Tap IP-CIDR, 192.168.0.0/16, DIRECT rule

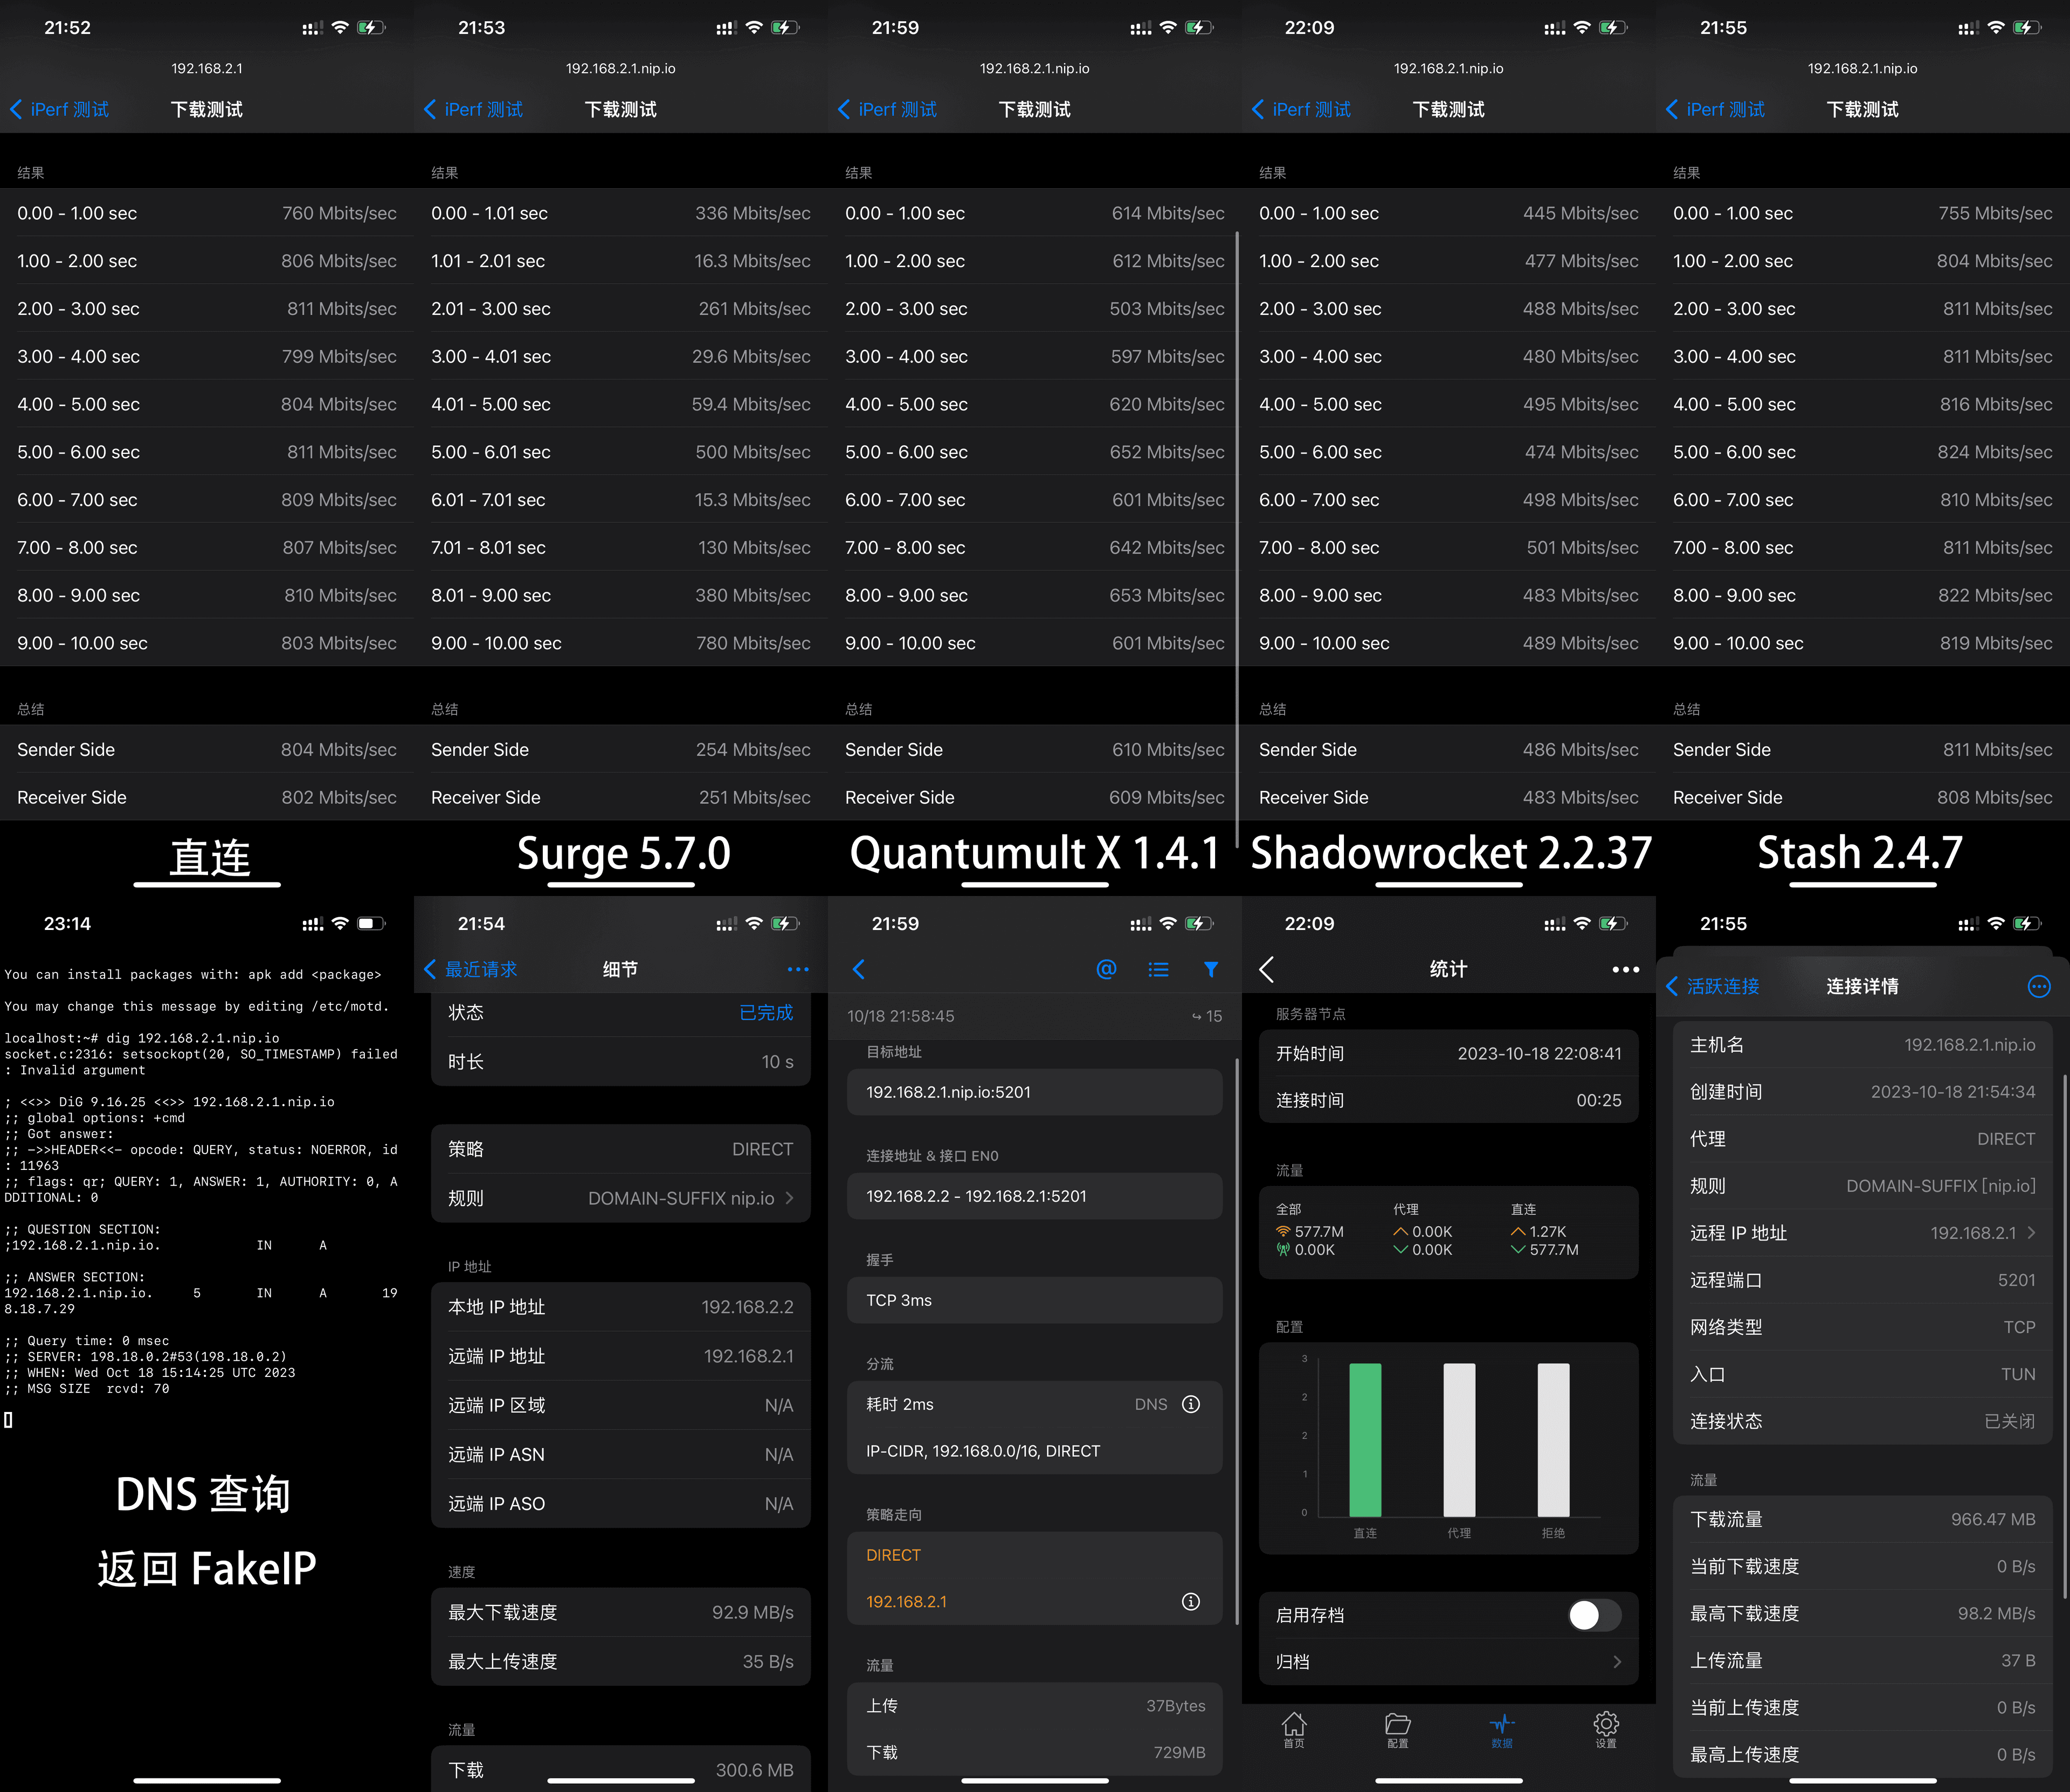(x=983, y=1451)
